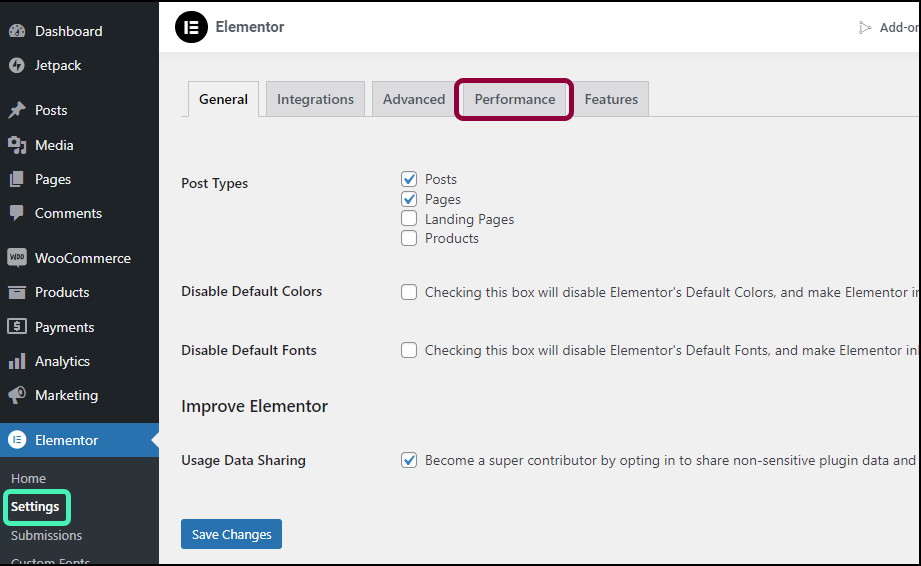The image size is (921, 566).
Task: Go to the Advanced settings tab
Action: pos(414,100)
